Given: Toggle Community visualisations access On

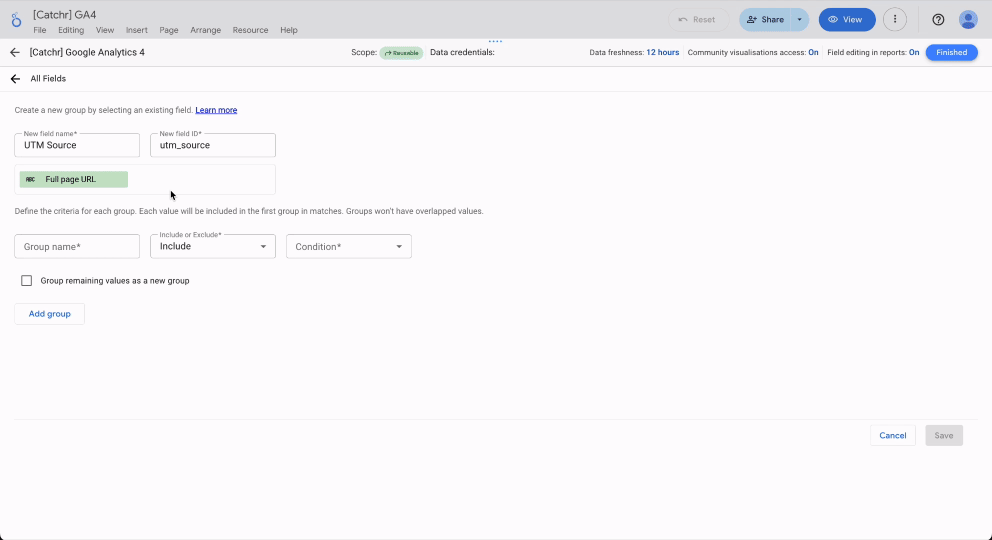Looking at the screenshot, I should point(814,52).
